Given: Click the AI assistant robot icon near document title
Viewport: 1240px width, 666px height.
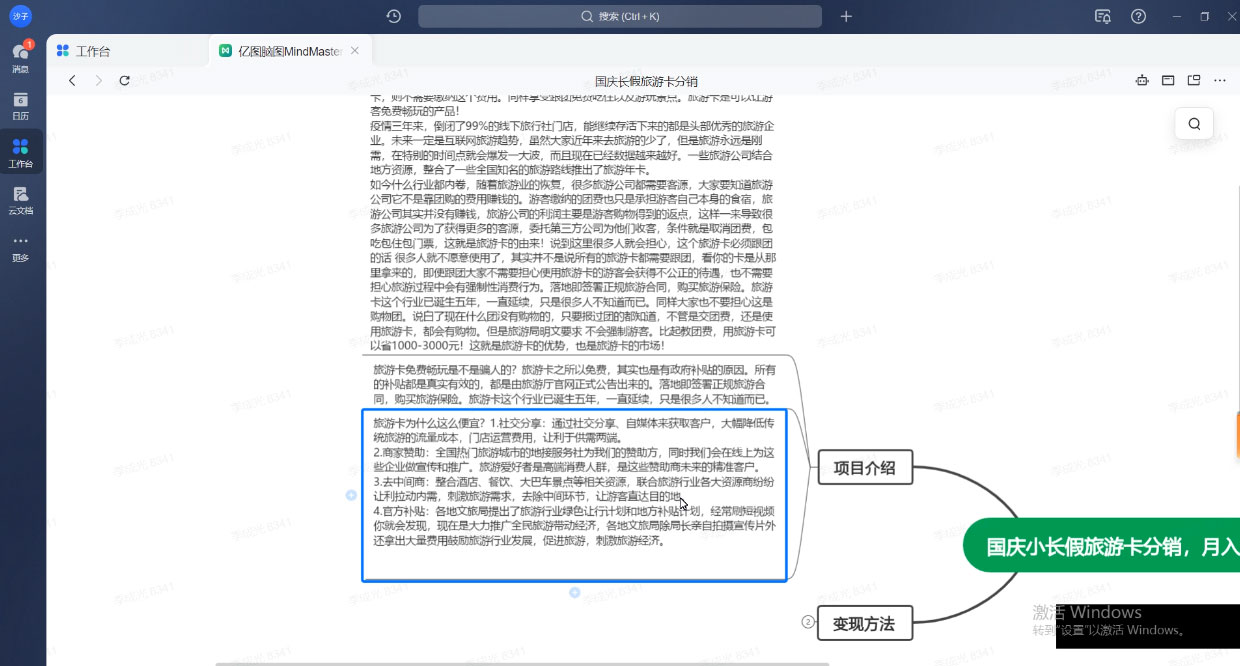Looking at the screenshot, I should coord(1142,80).
